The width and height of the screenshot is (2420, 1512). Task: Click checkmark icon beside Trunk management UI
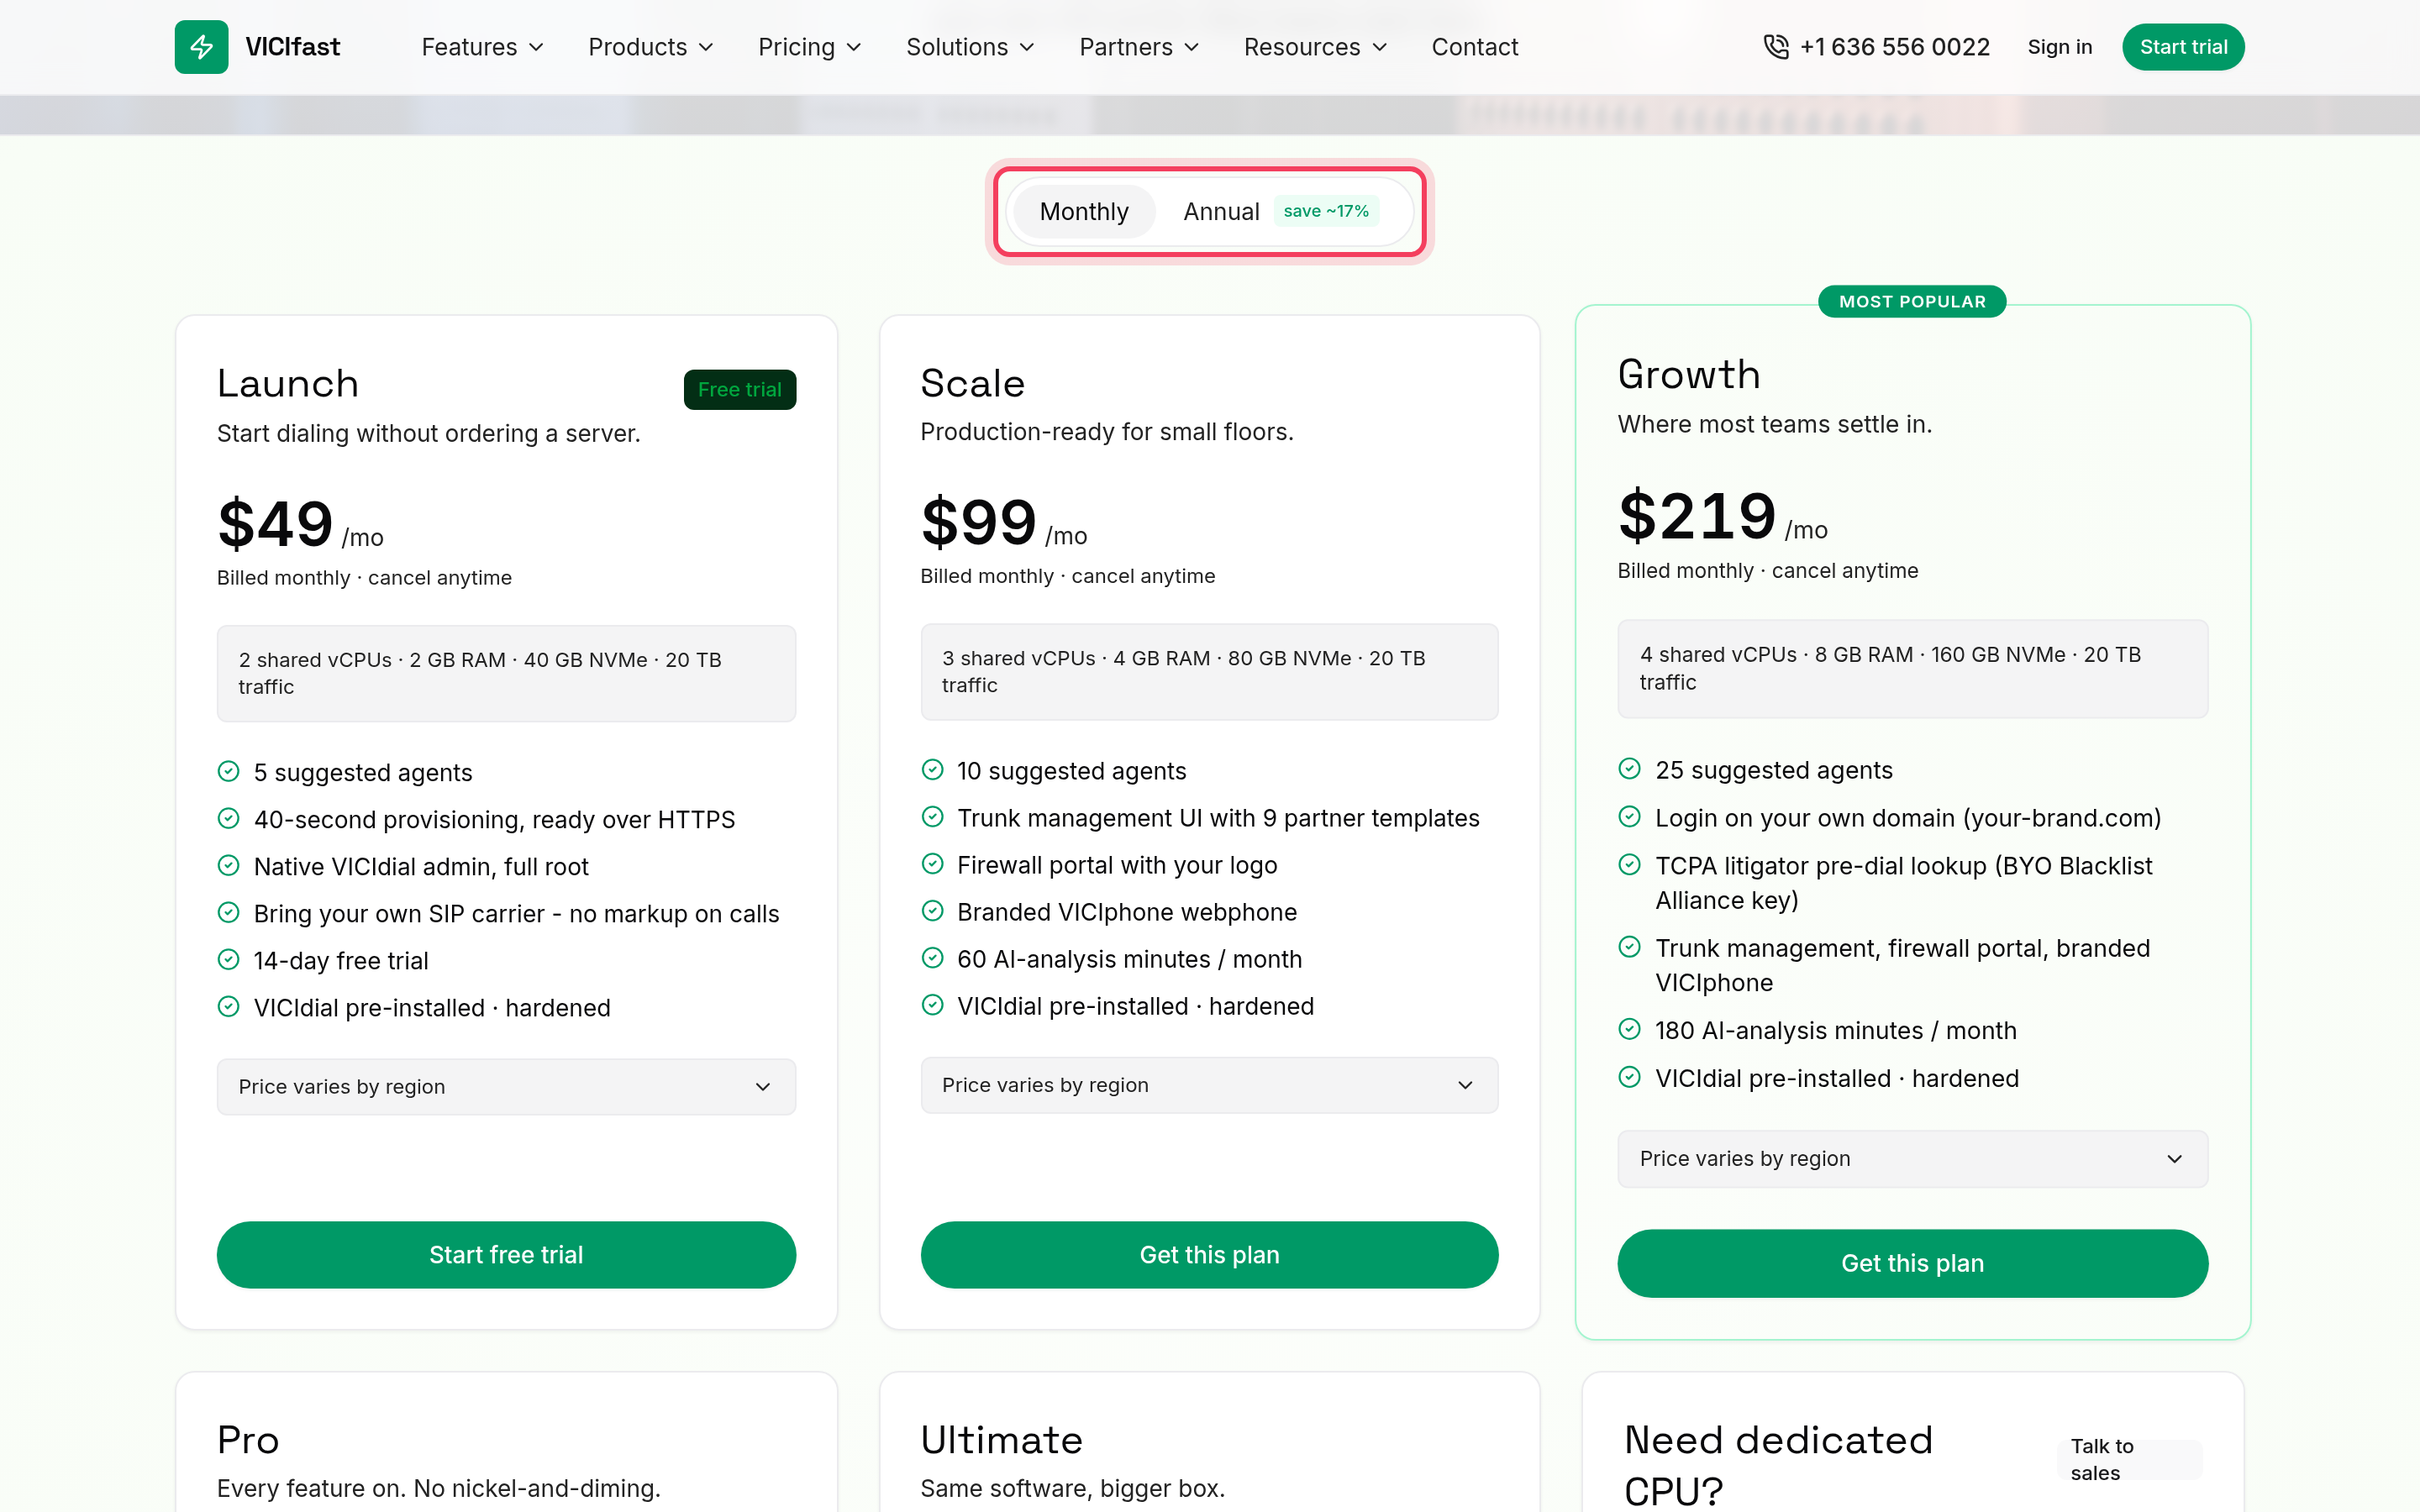pyautogui.click(x=932, y=816)
